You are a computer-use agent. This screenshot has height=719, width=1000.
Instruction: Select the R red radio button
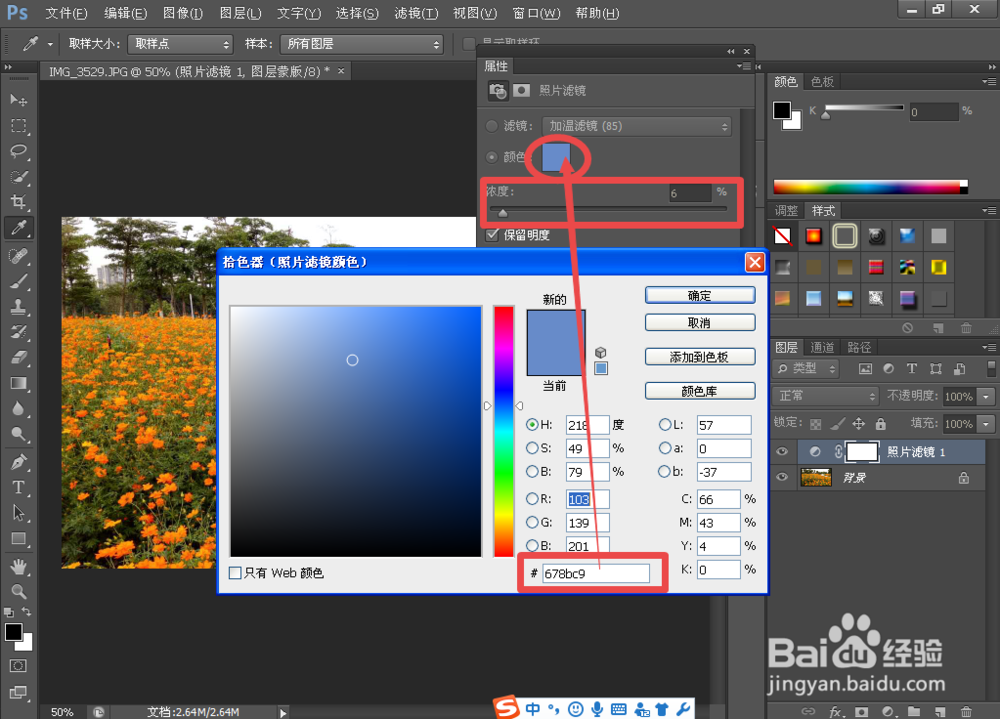pos(532,499)
